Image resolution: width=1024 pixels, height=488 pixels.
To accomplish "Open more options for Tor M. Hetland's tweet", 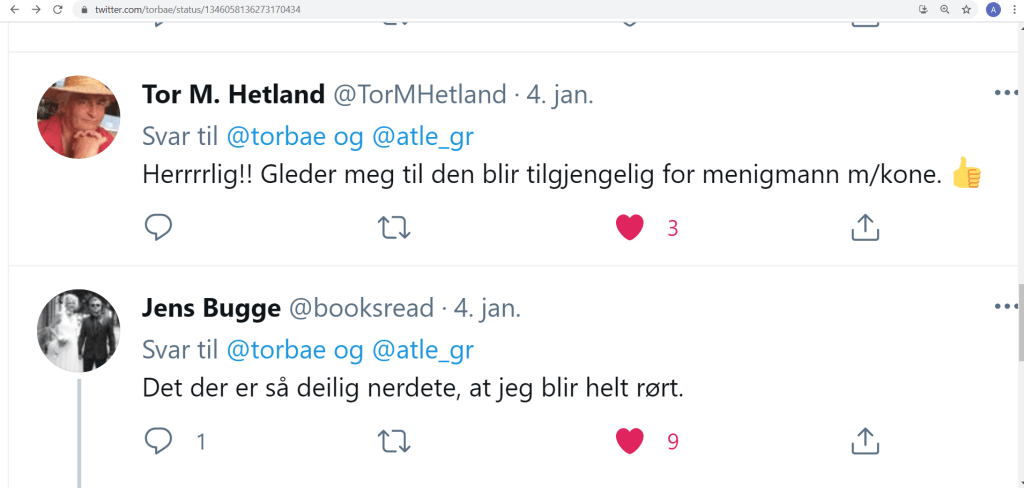I will 1005,94.
